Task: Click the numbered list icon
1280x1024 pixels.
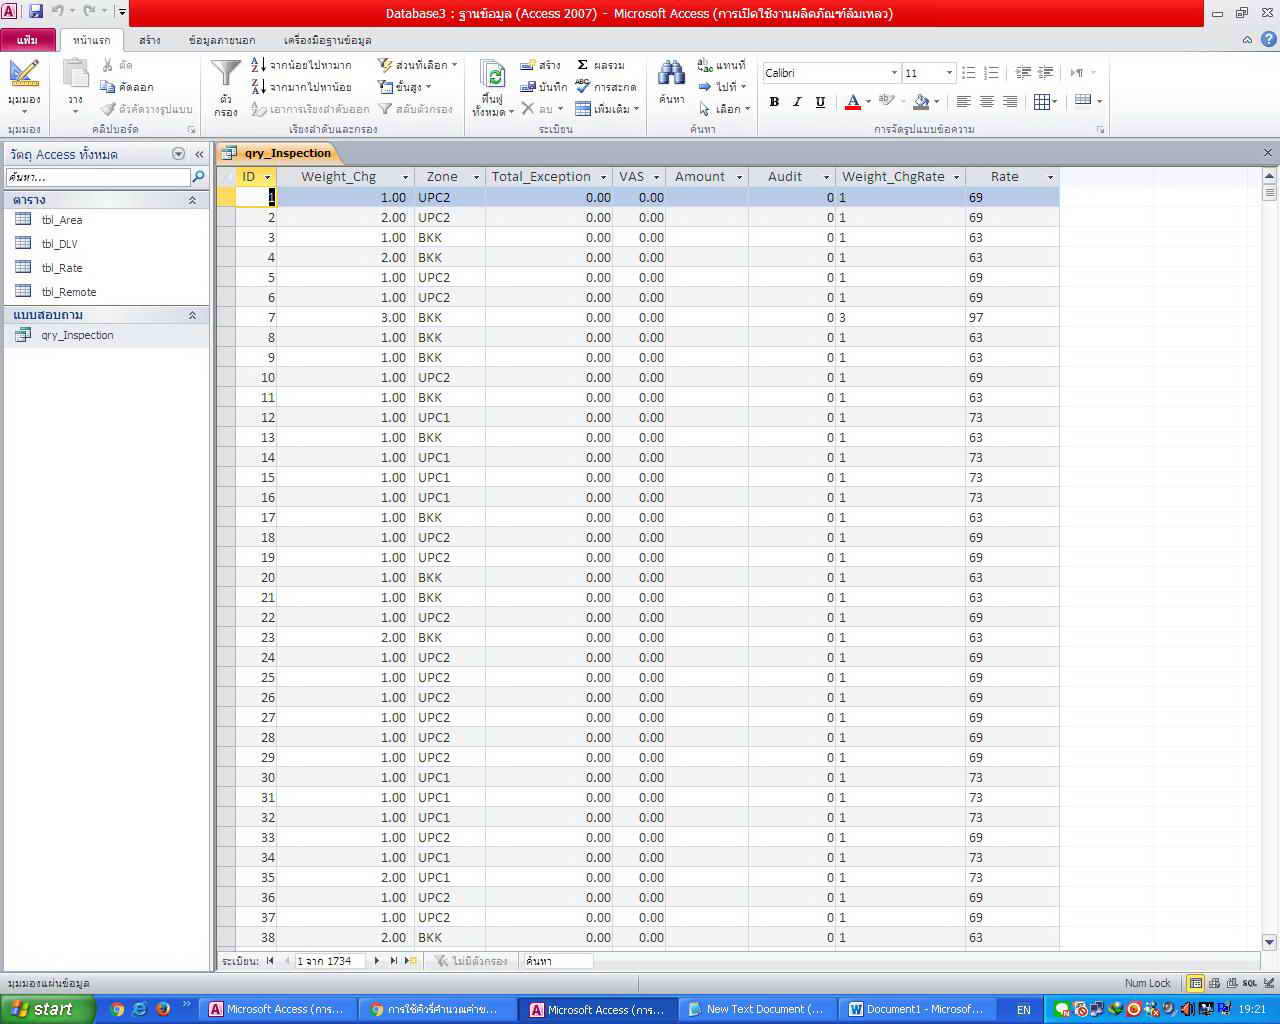Action: (x=991, y=73)
